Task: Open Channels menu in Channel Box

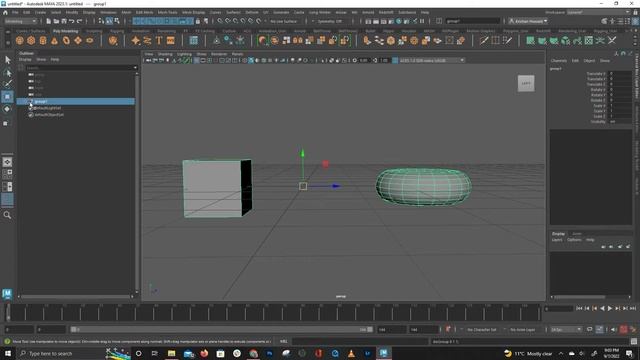Action: point(558,60)
